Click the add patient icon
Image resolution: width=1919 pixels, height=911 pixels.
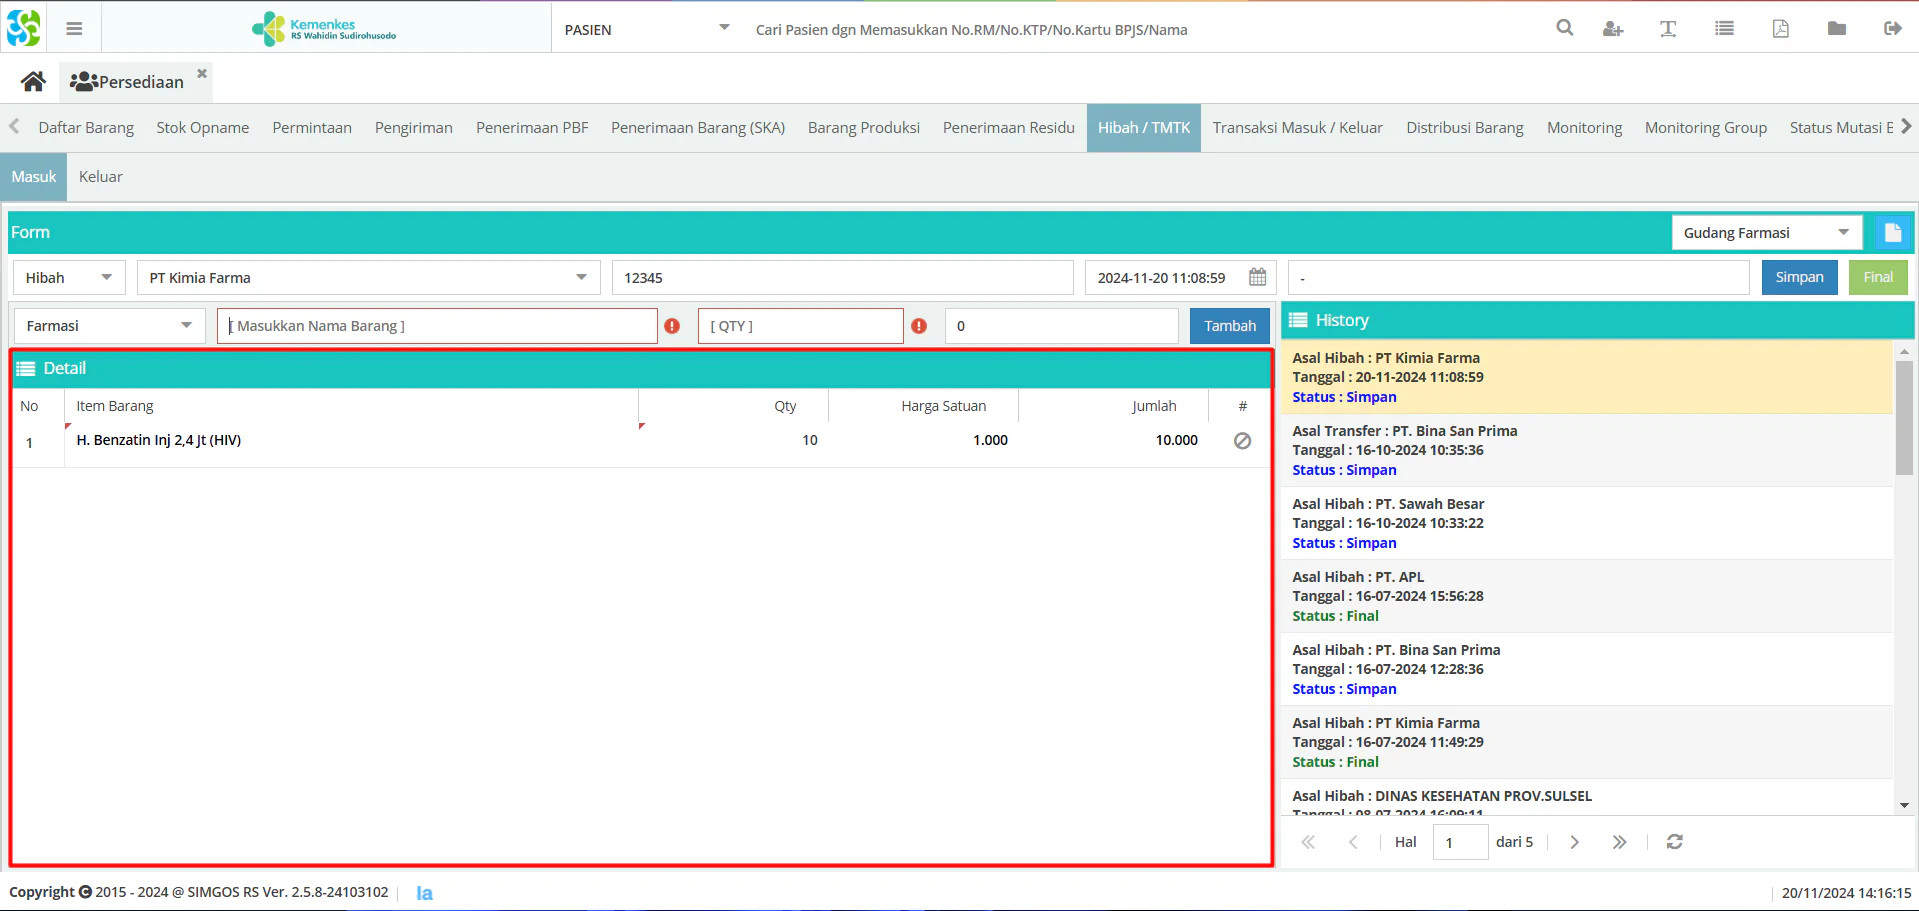1612,29
